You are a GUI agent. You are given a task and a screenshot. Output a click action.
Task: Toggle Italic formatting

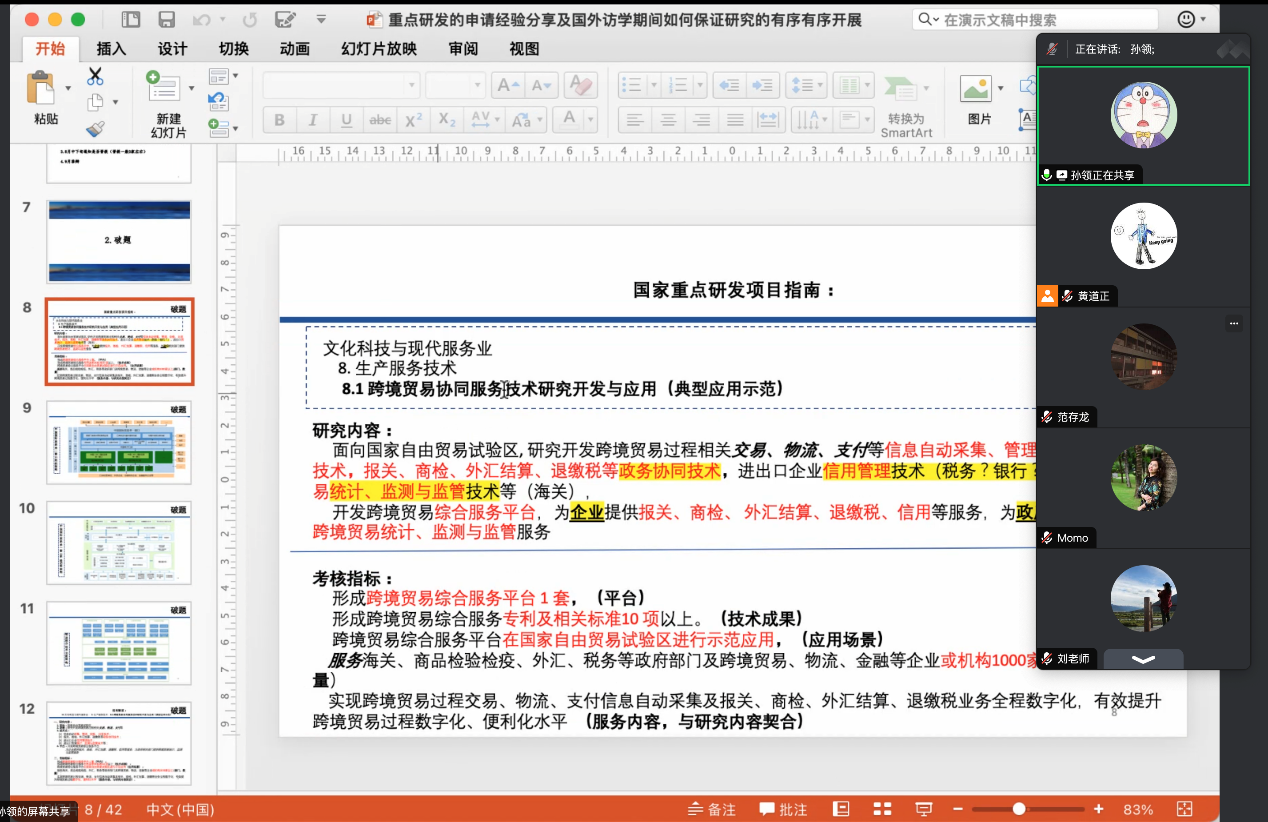(313, 121)
